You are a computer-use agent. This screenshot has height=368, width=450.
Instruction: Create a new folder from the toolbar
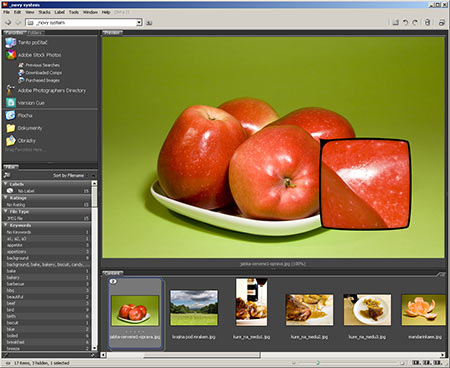click(396, 23)
